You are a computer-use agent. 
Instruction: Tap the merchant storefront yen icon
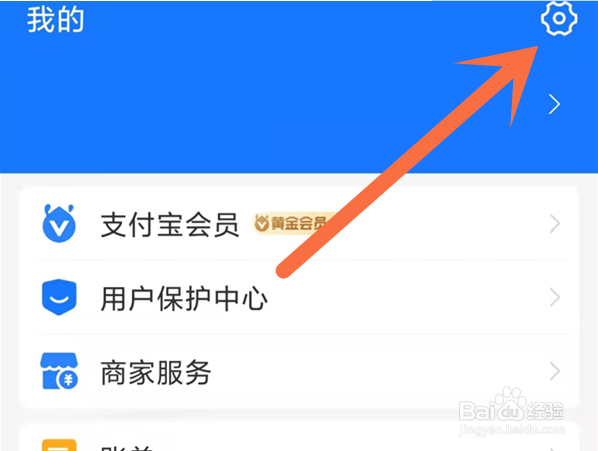[59, 371]
